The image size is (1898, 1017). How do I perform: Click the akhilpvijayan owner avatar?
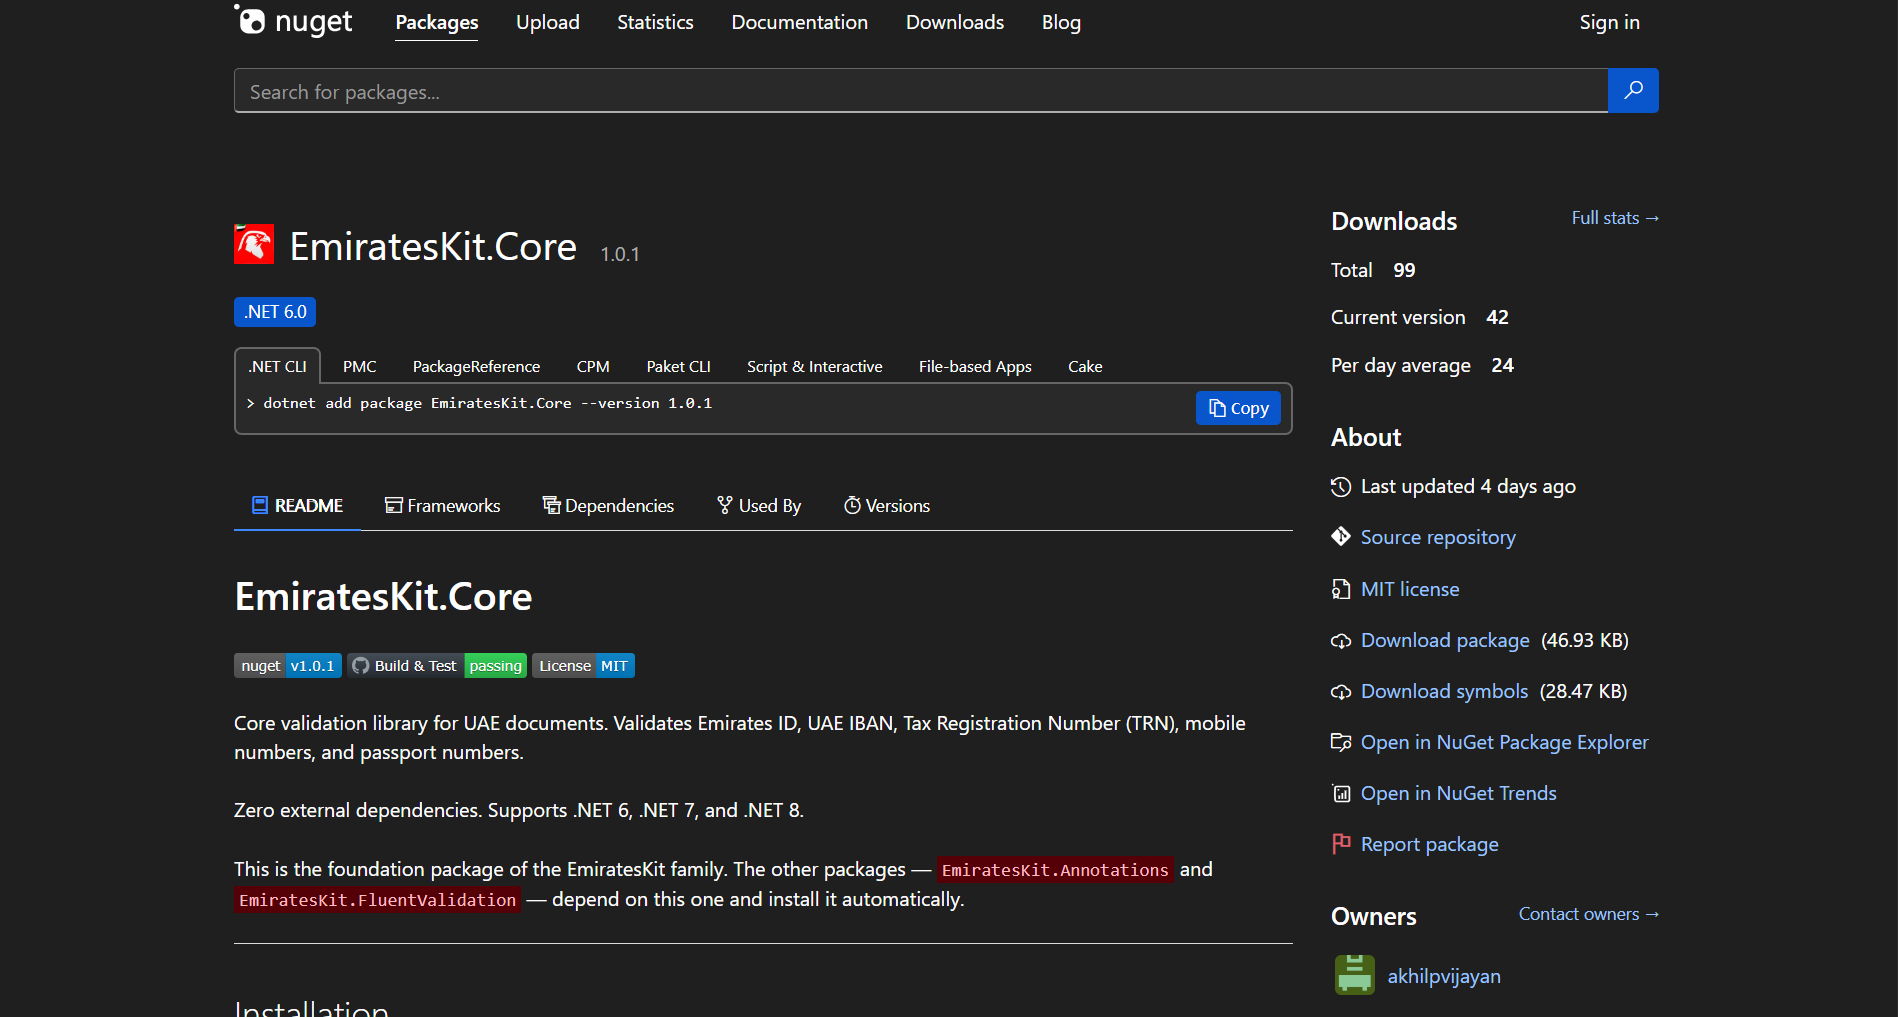(x=1354, y=975)
